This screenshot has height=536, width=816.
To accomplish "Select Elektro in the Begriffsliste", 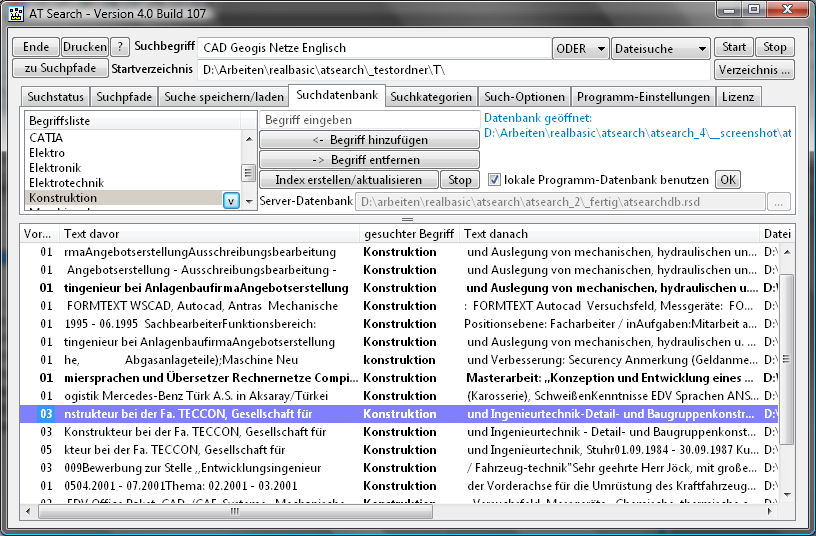I will pos(133,153).
